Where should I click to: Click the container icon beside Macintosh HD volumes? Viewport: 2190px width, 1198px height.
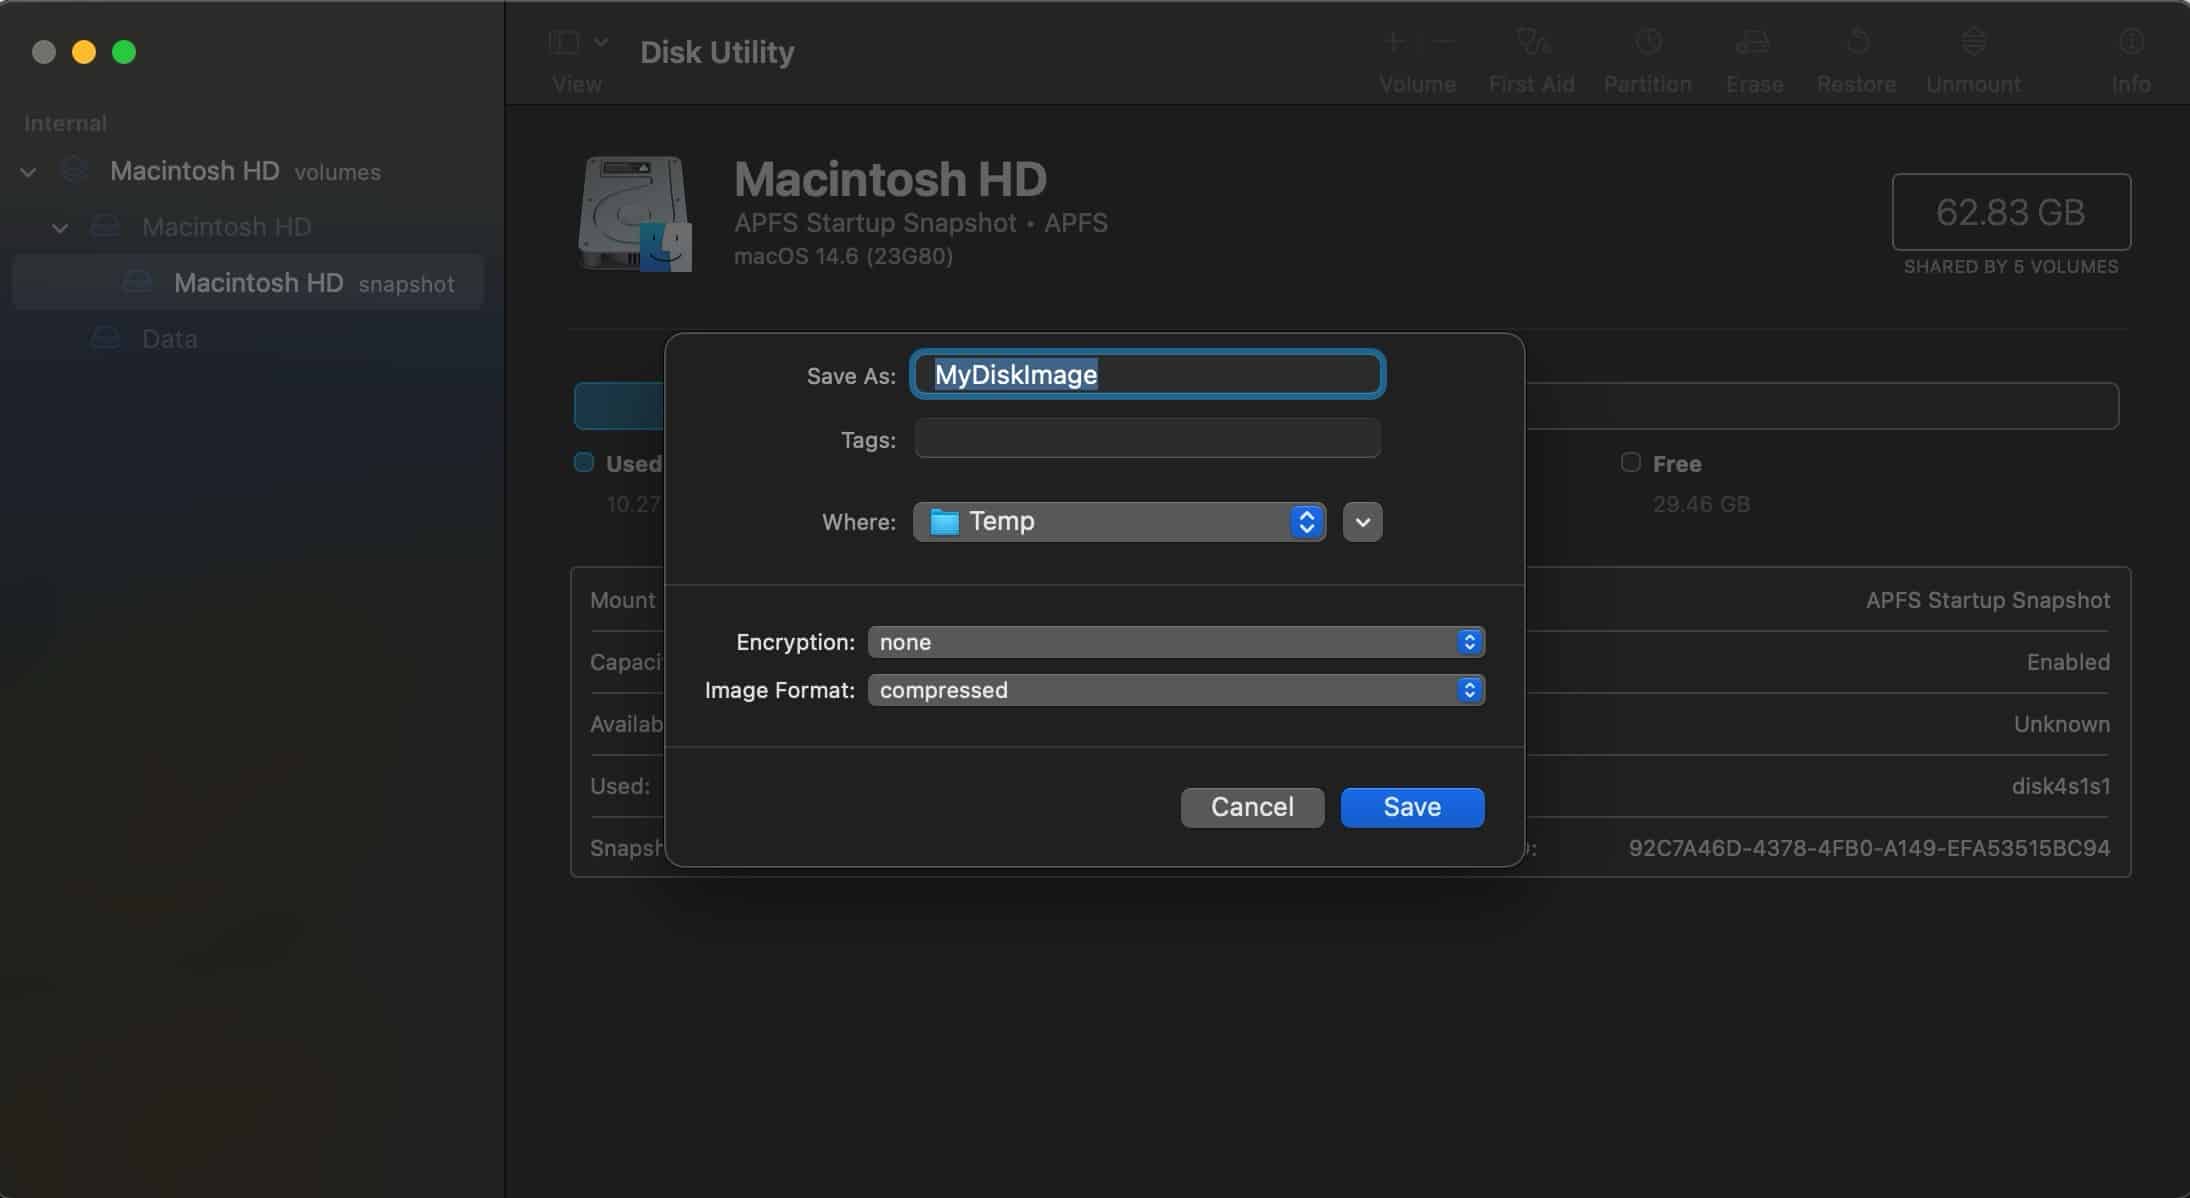74,170
